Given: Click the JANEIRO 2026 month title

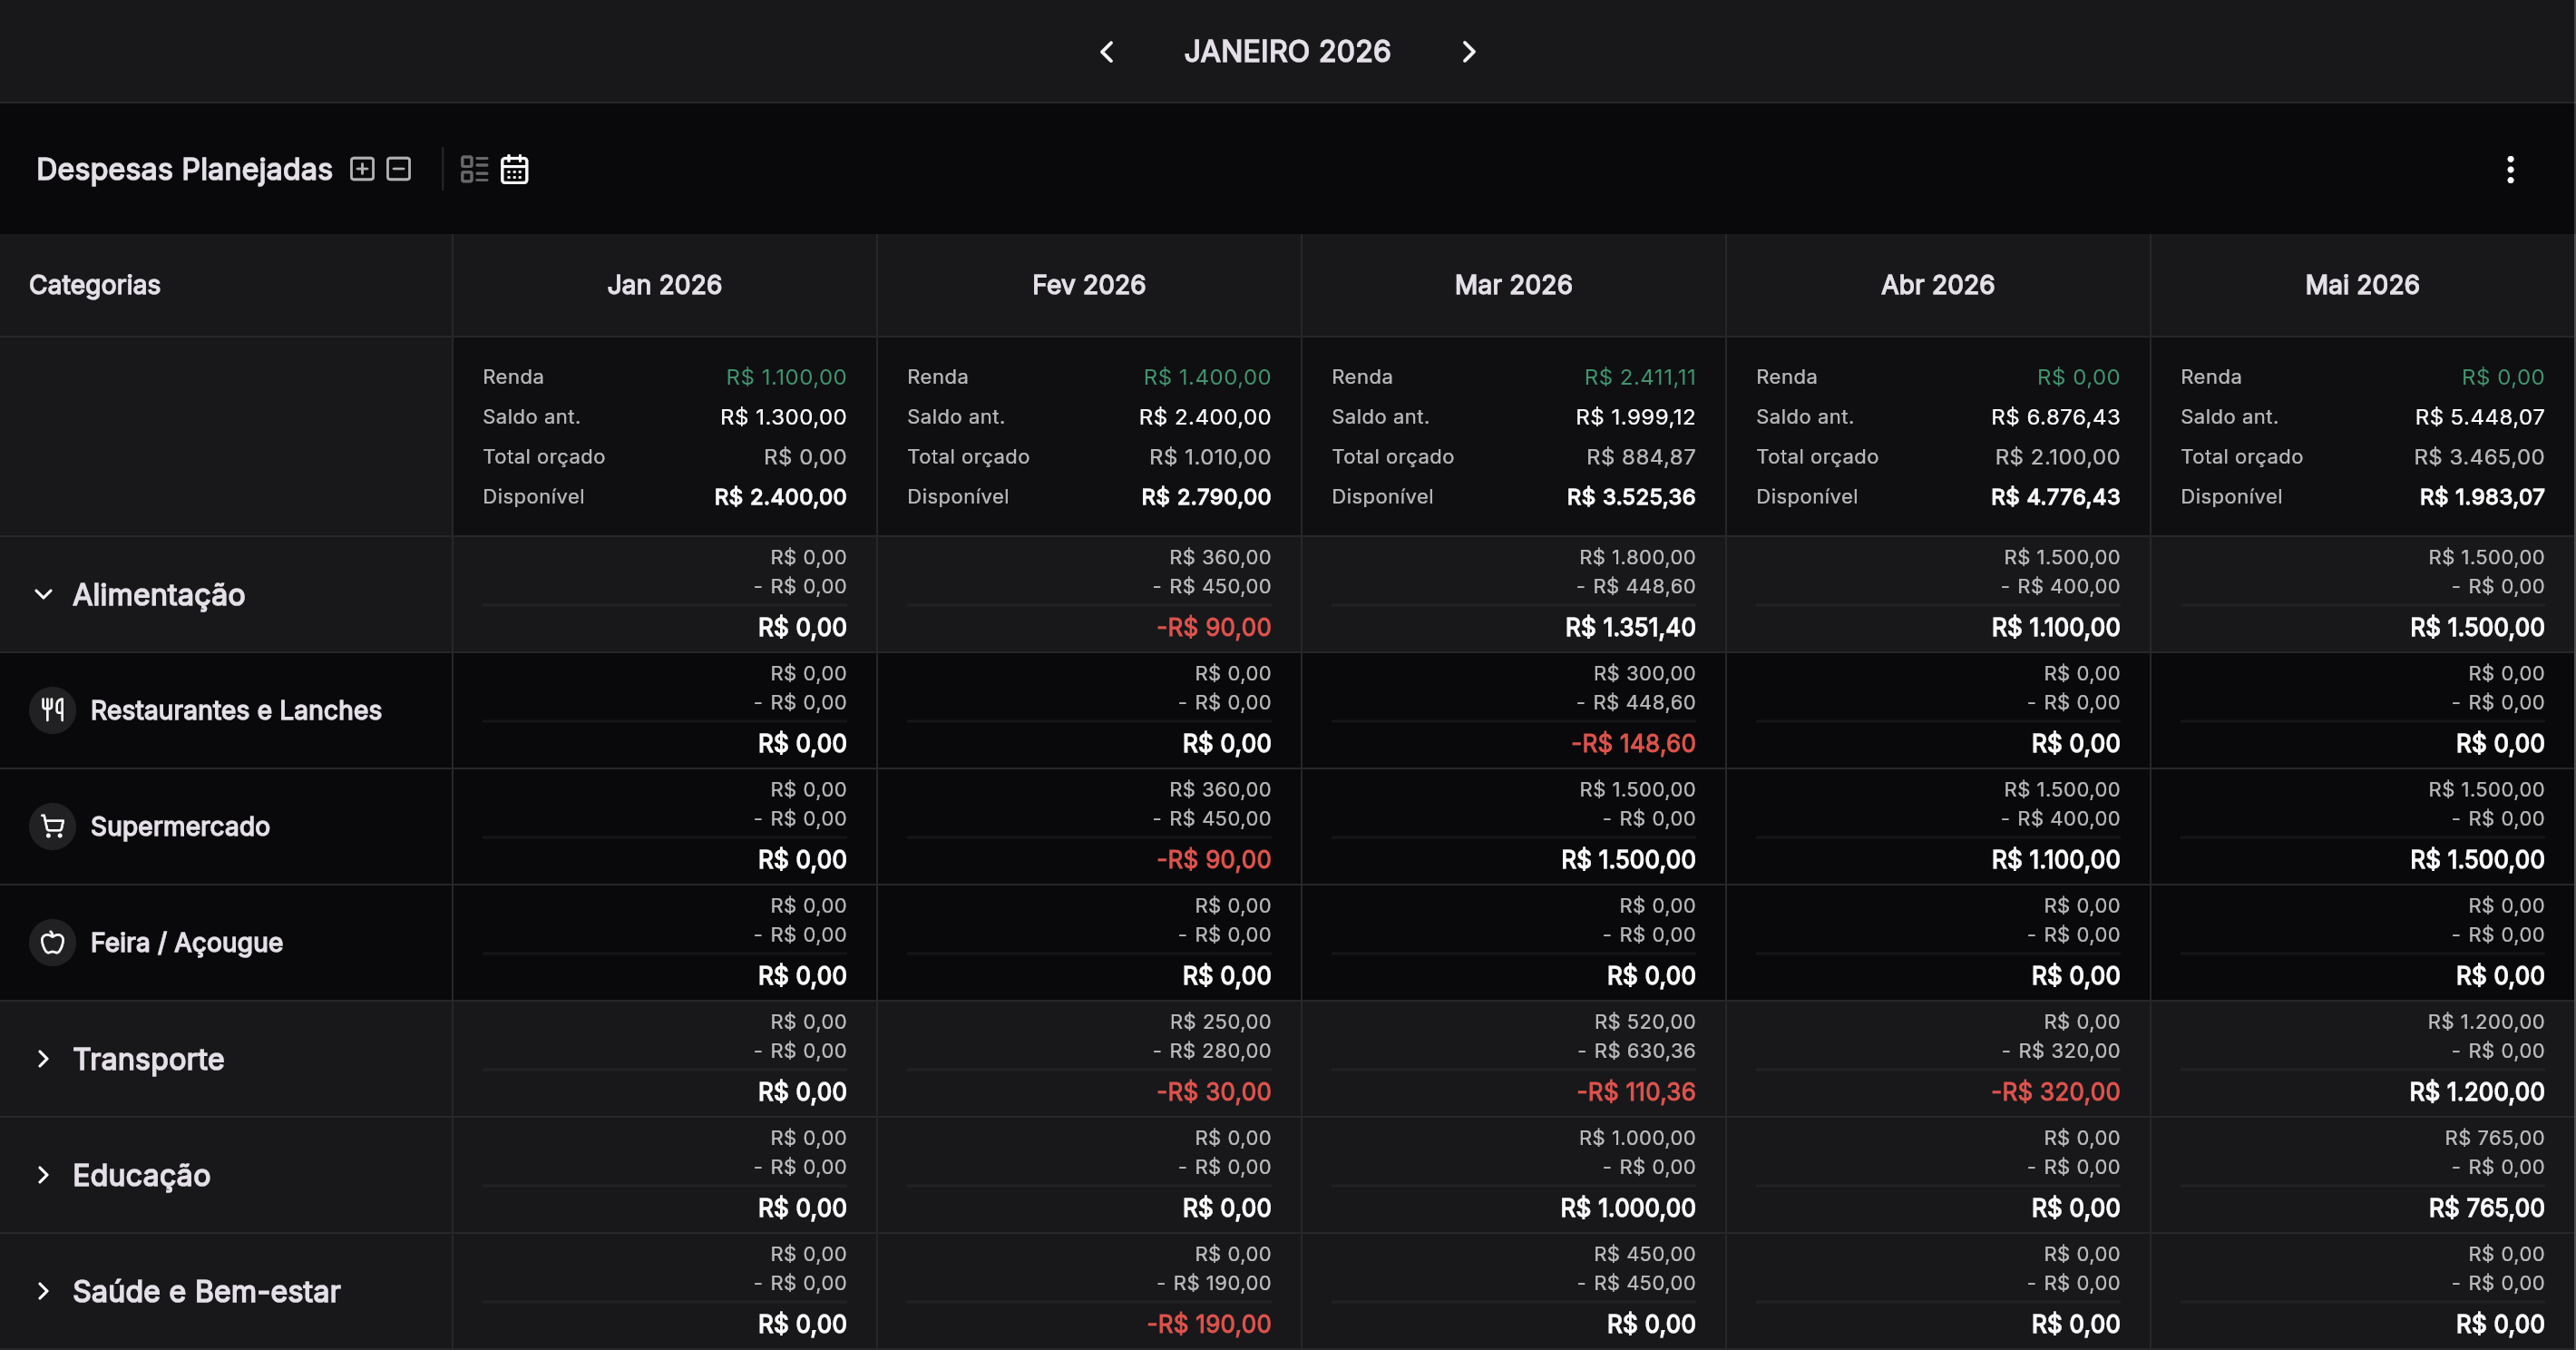Looking at the screenshot, I should point(1287,52).
